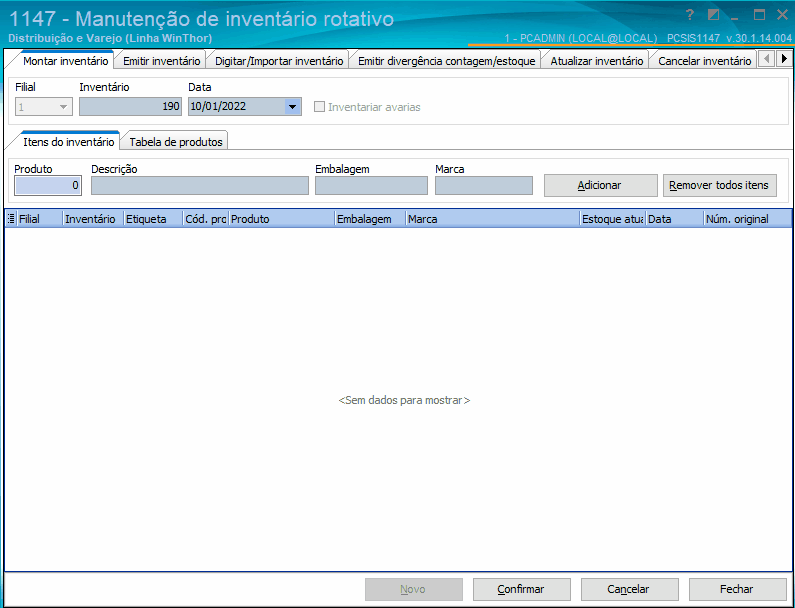
Task: Sort by the Núm. original column header
Action: [747, 219]
